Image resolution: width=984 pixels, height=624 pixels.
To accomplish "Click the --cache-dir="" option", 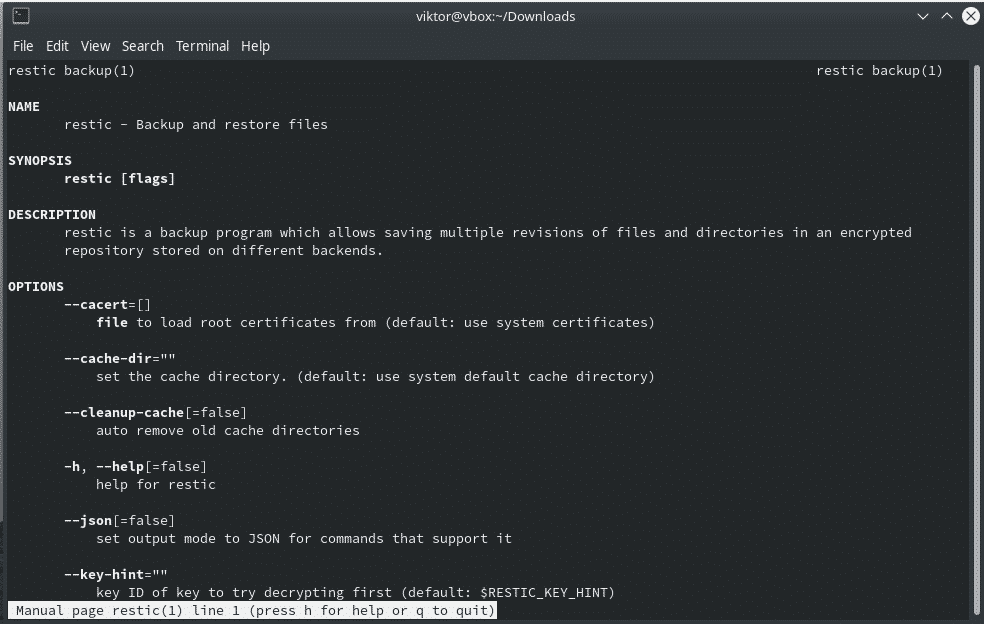I will point(120,358).
